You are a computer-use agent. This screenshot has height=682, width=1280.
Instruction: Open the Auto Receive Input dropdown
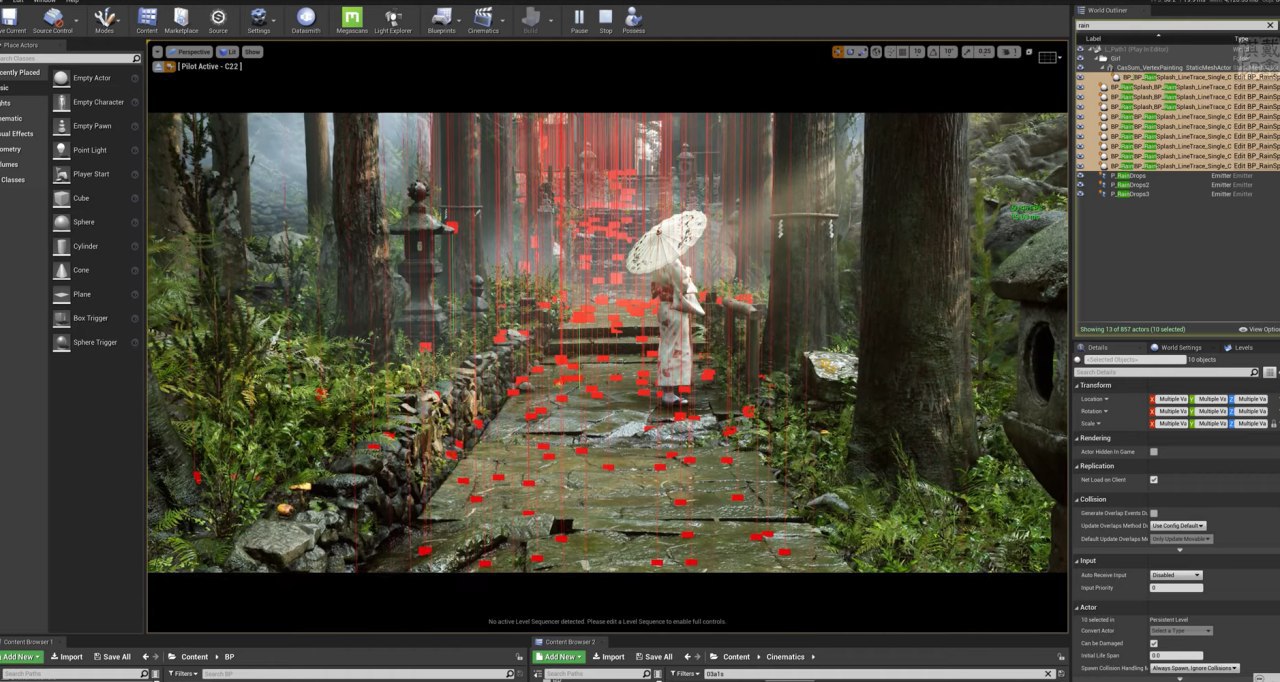point(1175,575)
